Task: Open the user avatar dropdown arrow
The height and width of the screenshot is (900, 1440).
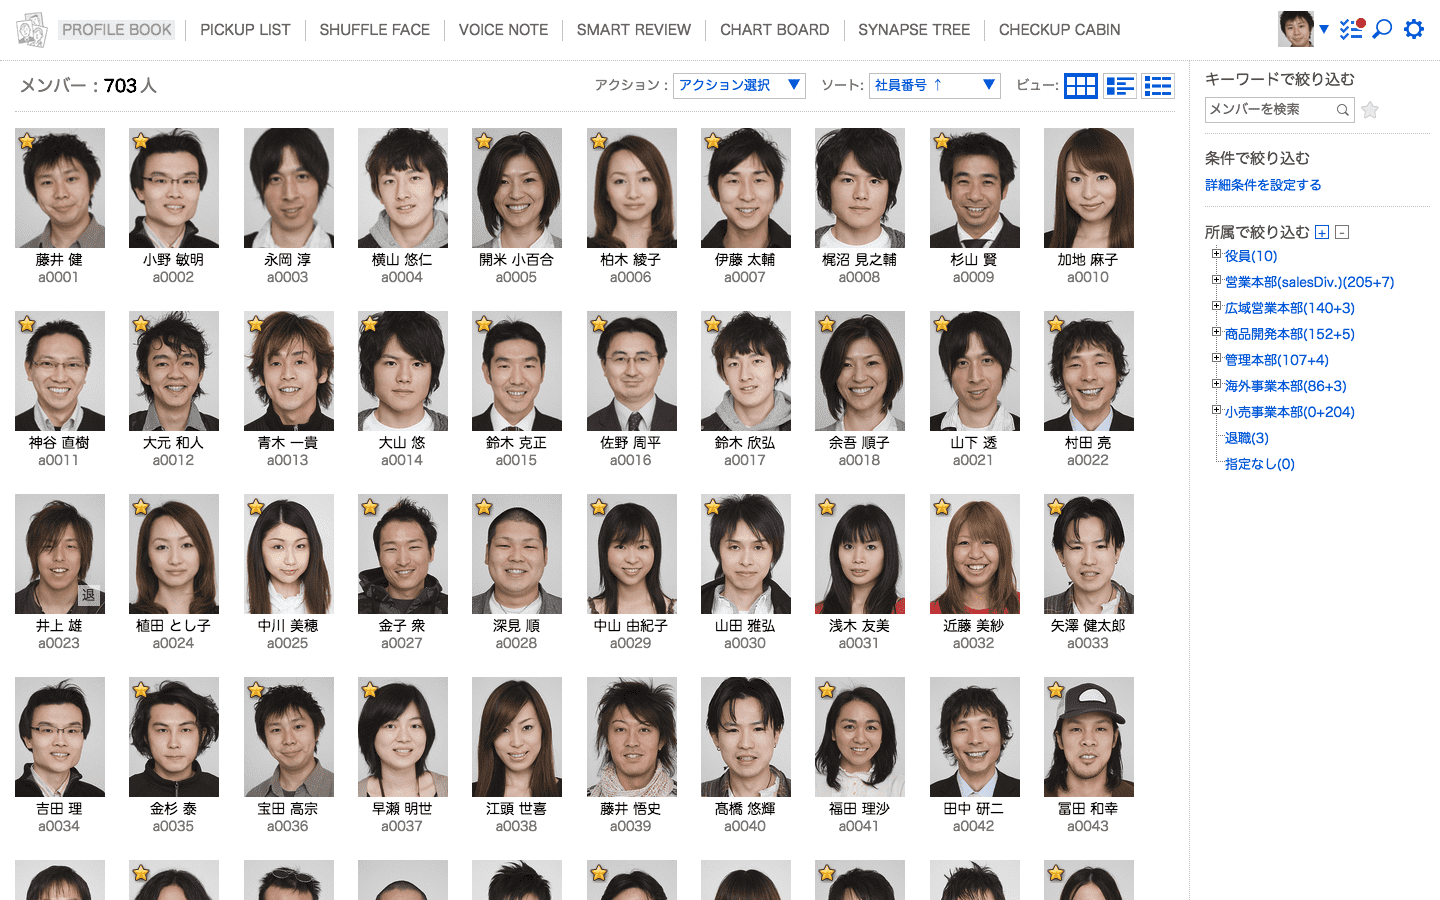Action: 1324,29
